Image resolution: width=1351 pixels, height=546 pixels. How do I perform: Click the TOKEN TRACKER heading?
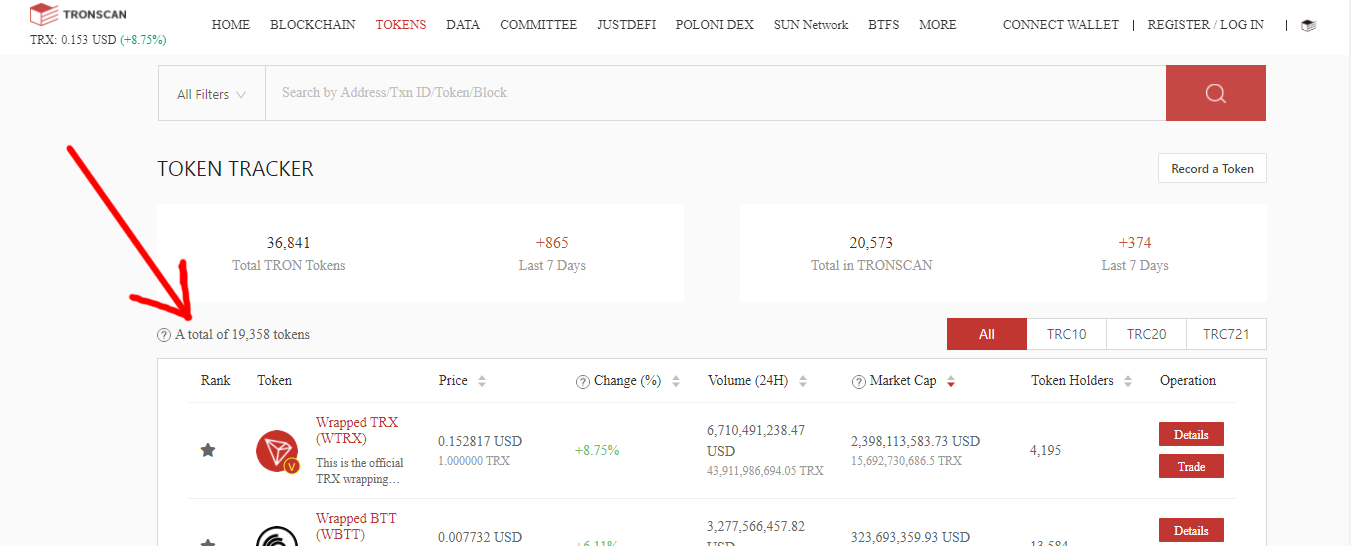coord(236,169)
